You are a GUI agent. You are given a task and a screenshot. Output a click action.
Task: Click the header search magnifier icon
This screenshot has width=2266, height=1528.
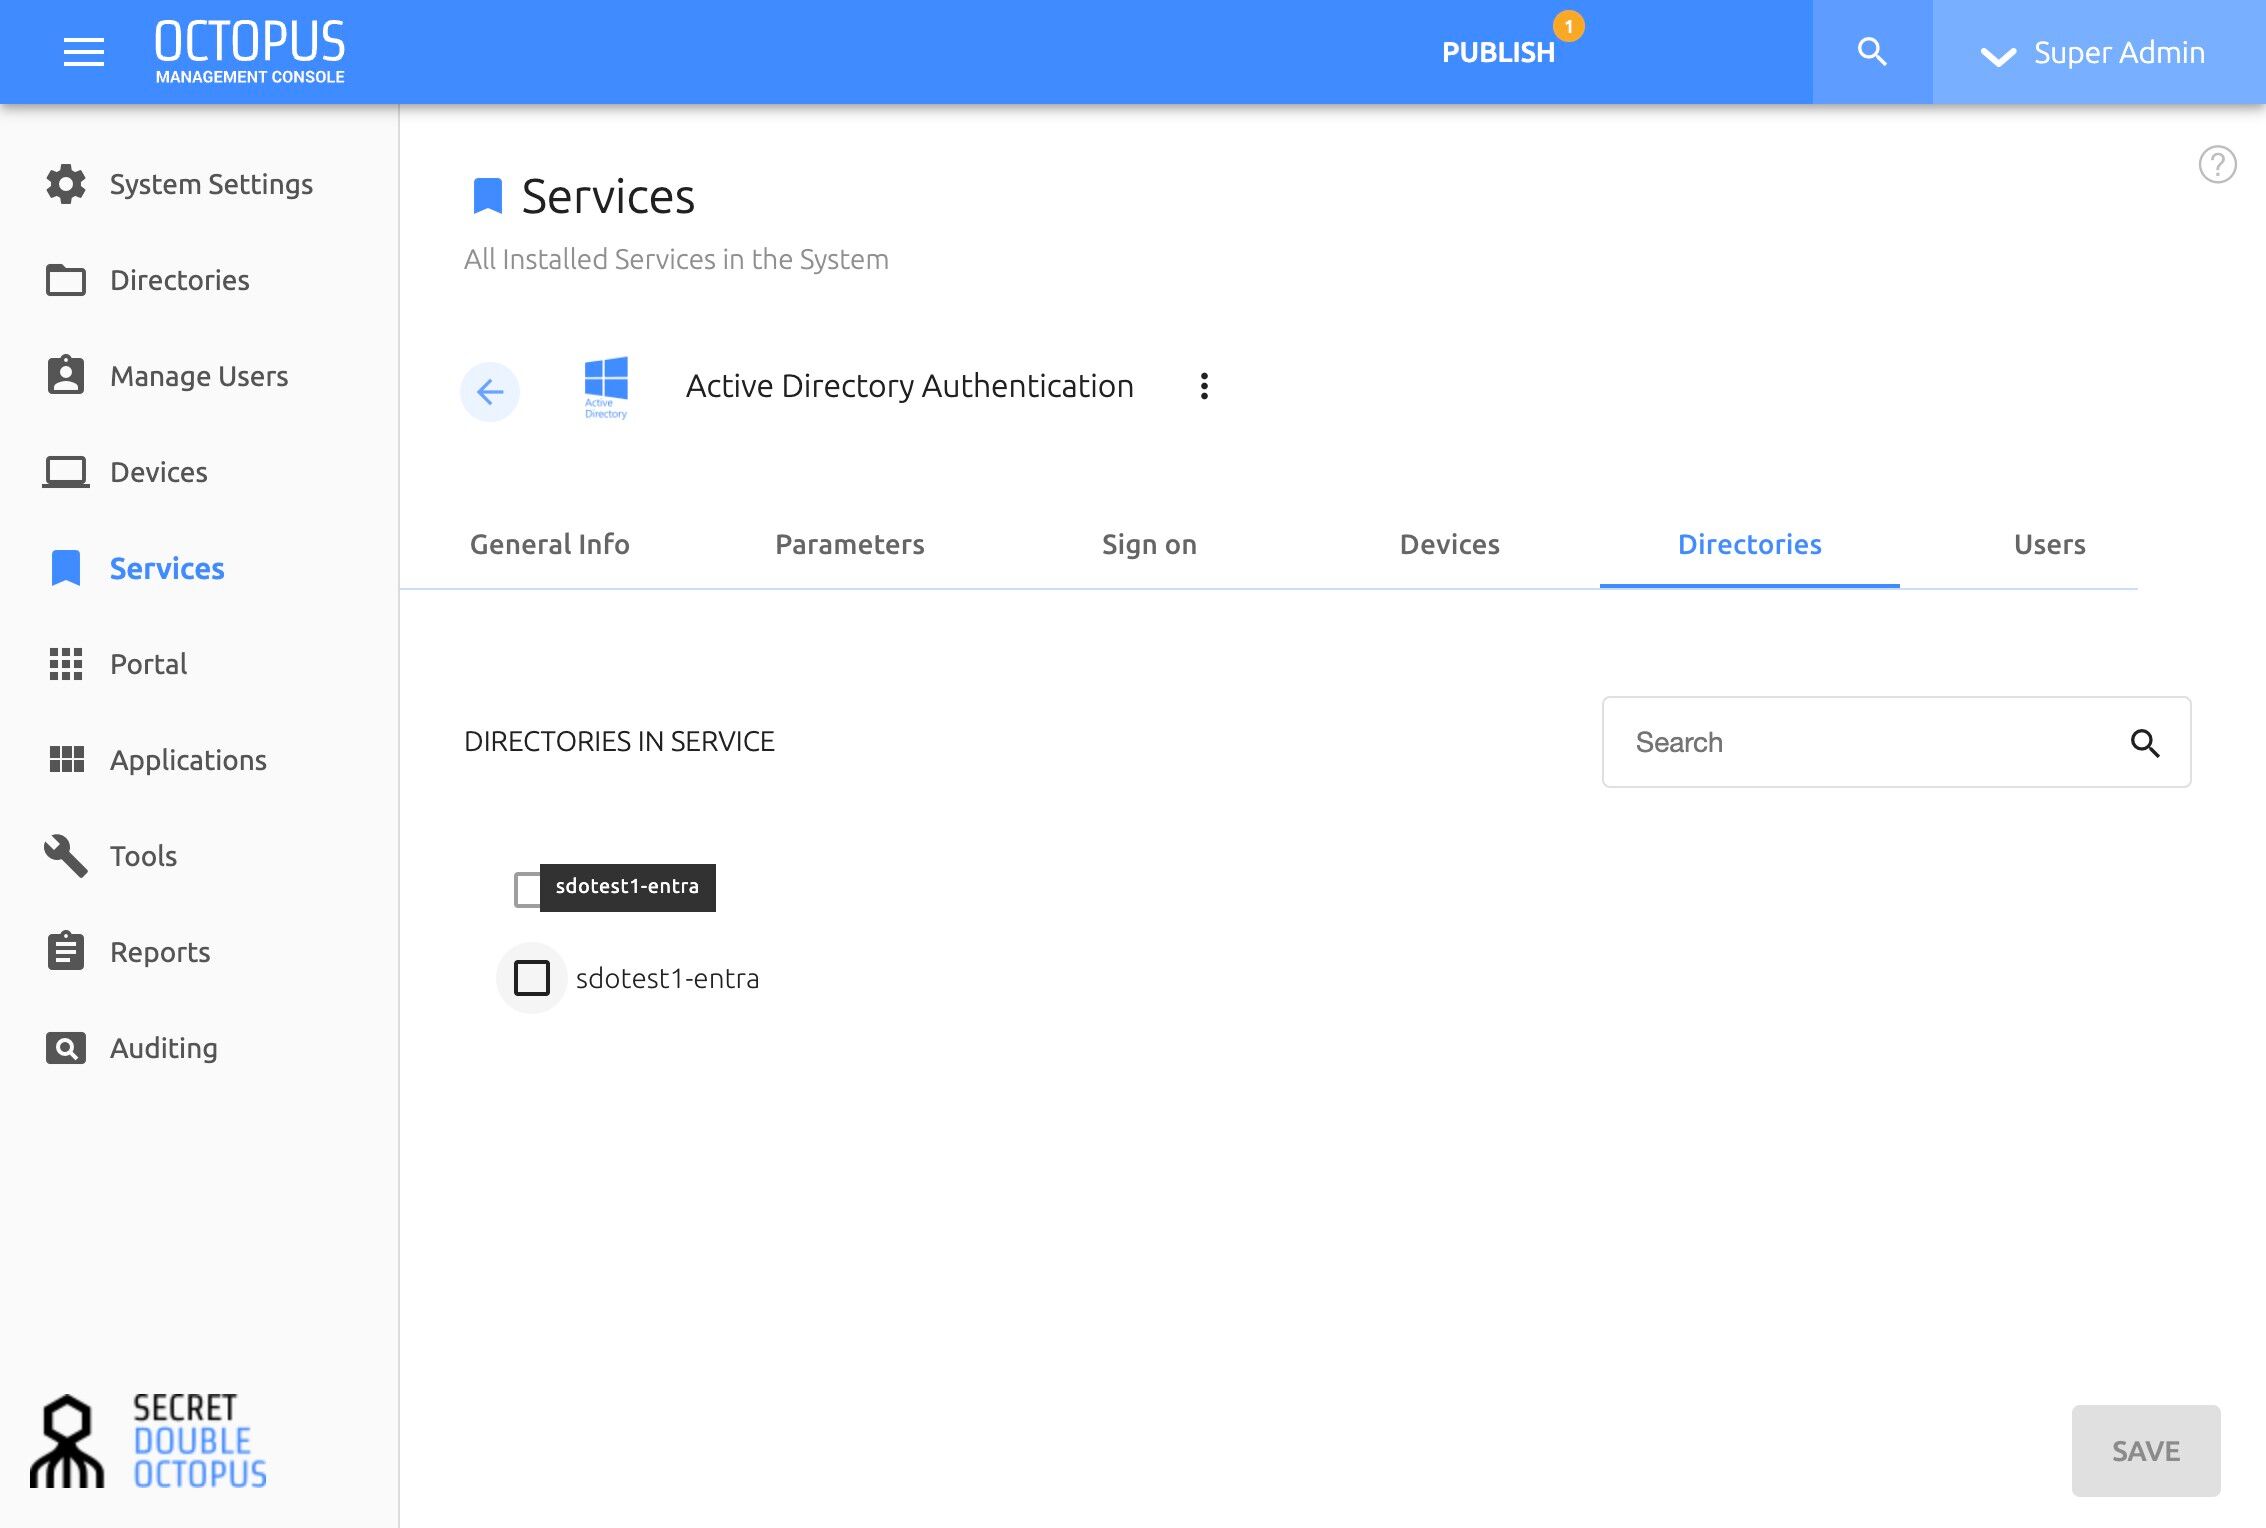point(1872,52)
